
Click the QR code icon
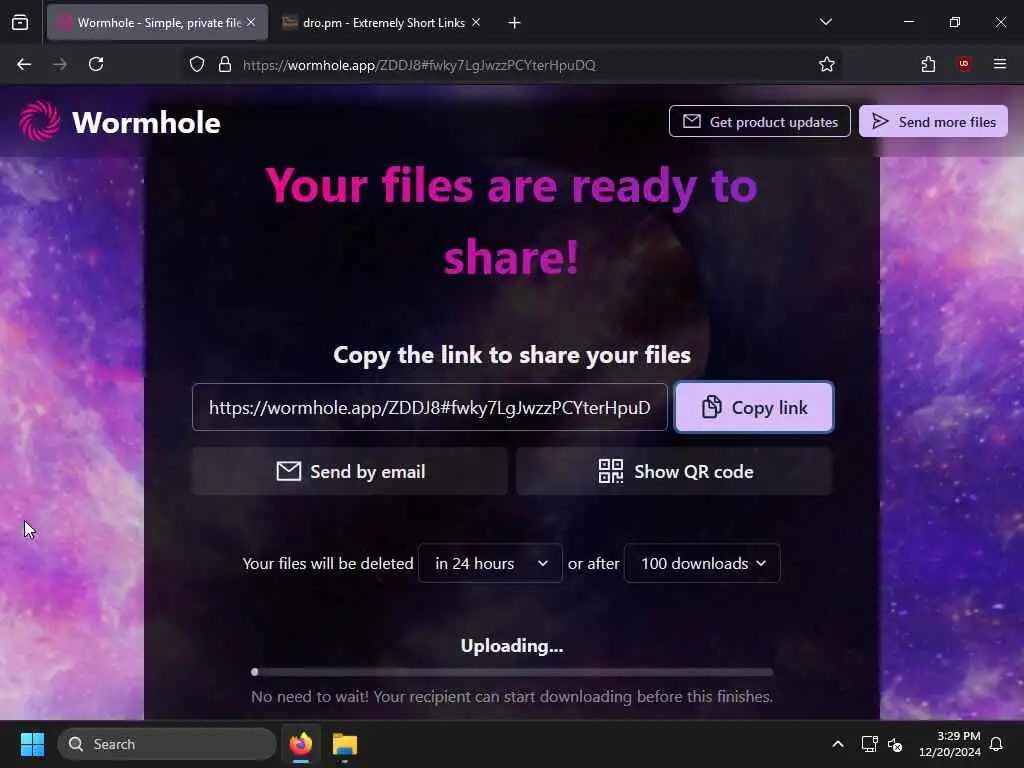(611, 471)
